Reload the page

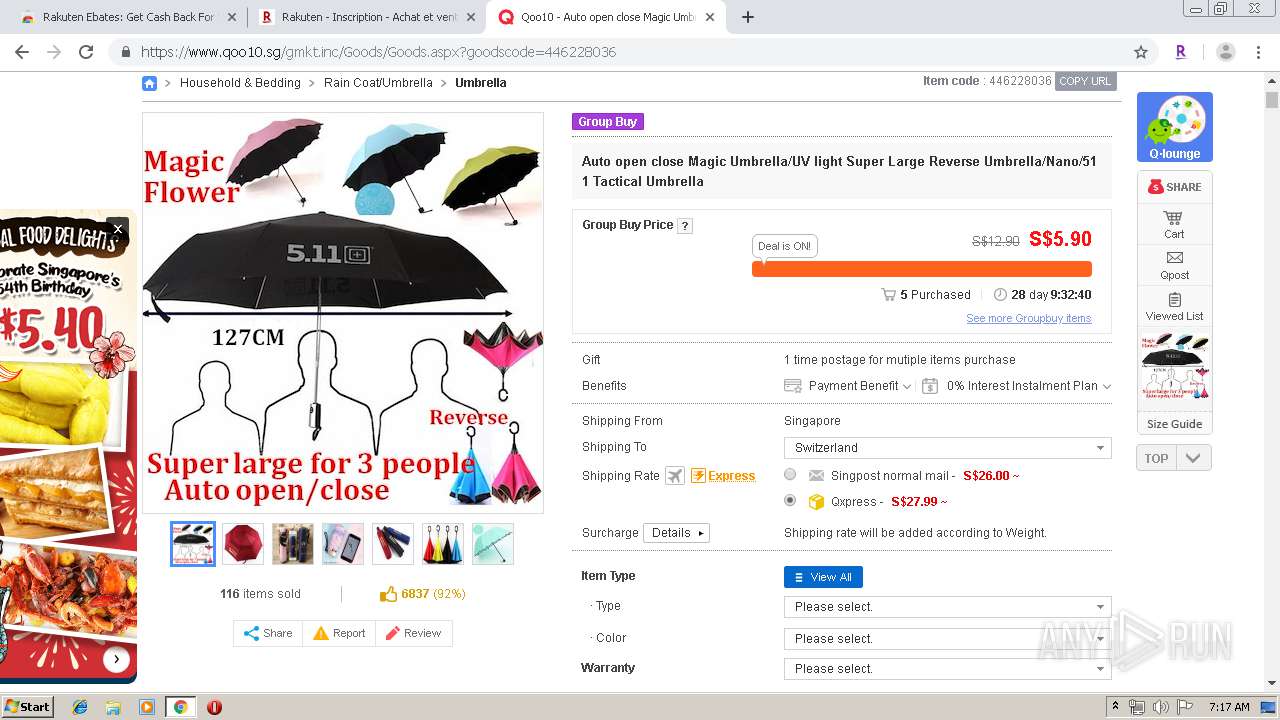[86, 52]
